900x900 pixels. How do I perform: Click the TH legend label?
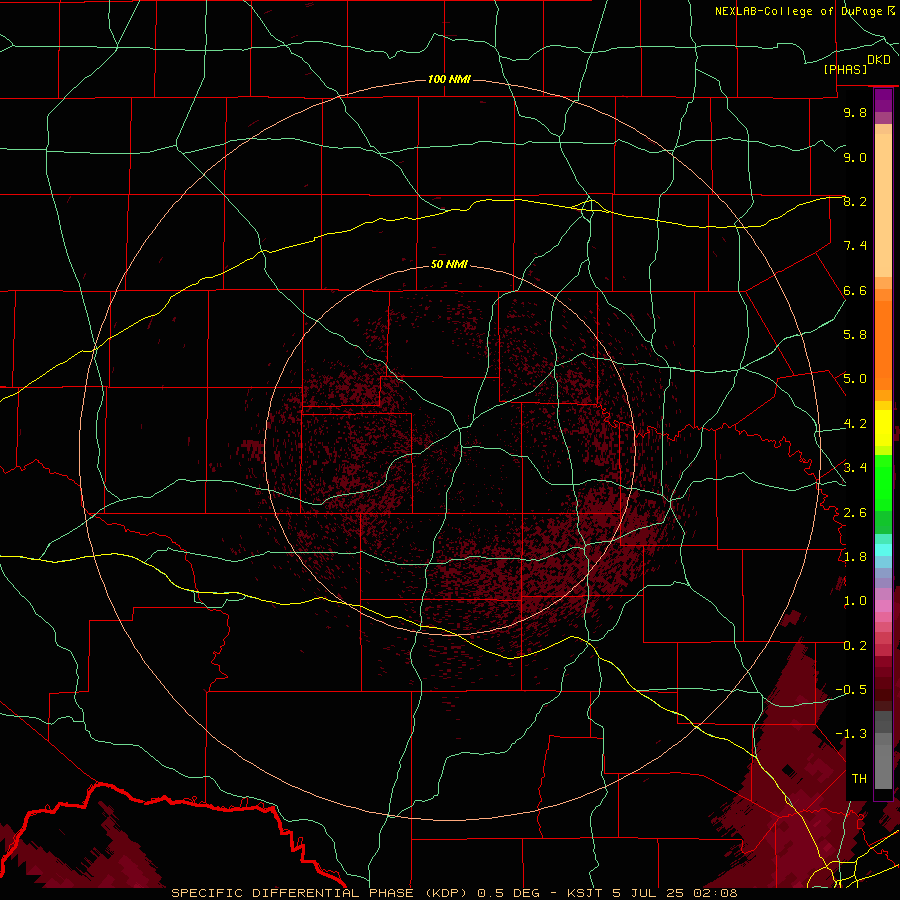859,778
